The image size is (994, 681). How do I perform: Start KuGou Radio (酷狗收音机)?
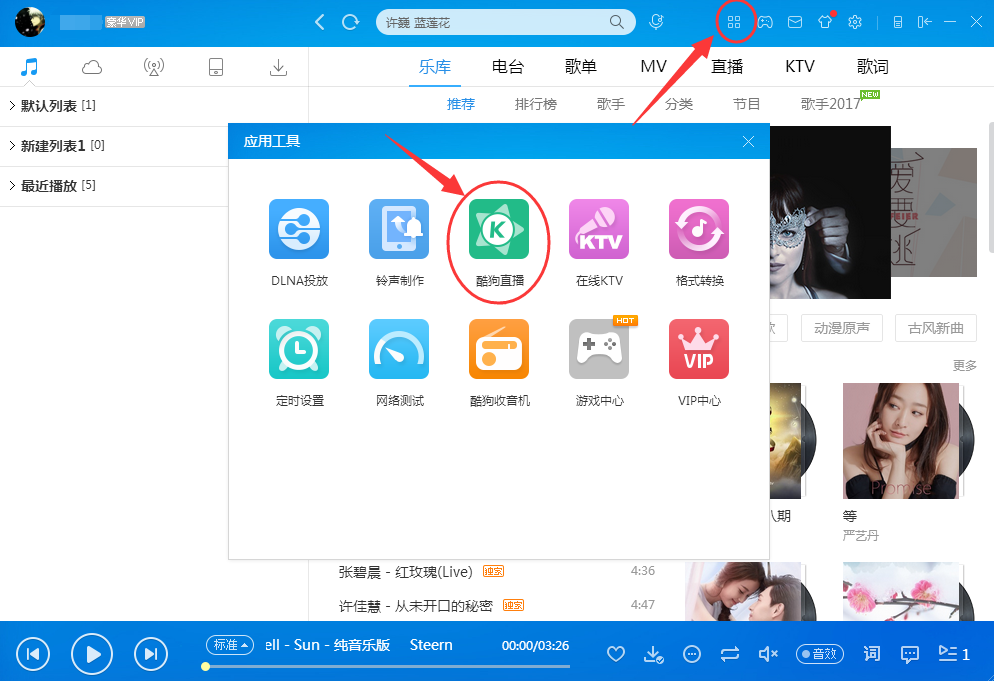[498, 349]
